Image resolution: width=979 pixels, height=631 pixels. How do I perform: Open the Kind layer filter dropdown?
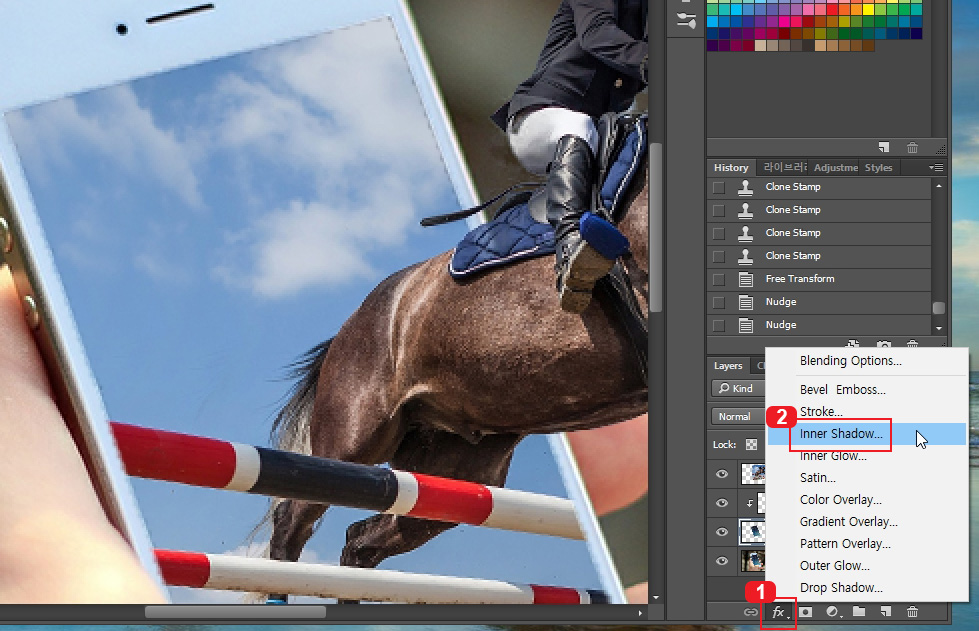(x=737, y=388)
